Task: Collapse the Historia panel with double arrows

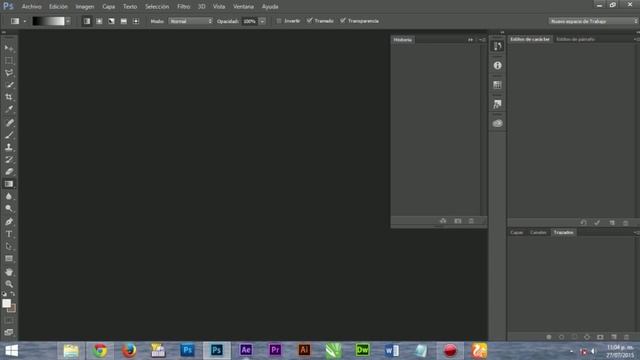Action: (470, 40)
